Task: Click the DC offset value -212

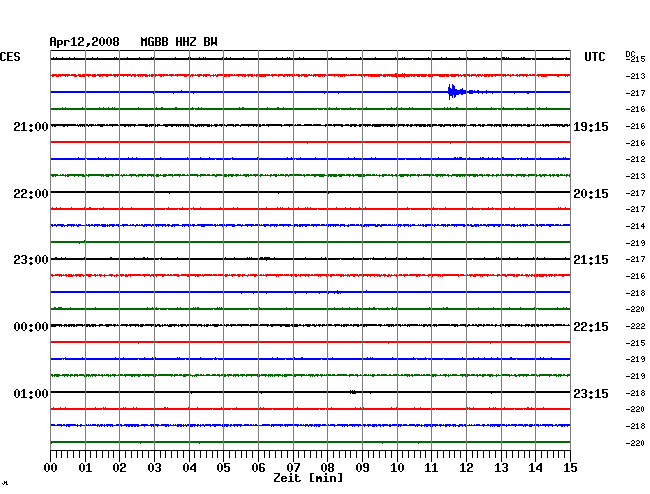Action: click(635, 159)
